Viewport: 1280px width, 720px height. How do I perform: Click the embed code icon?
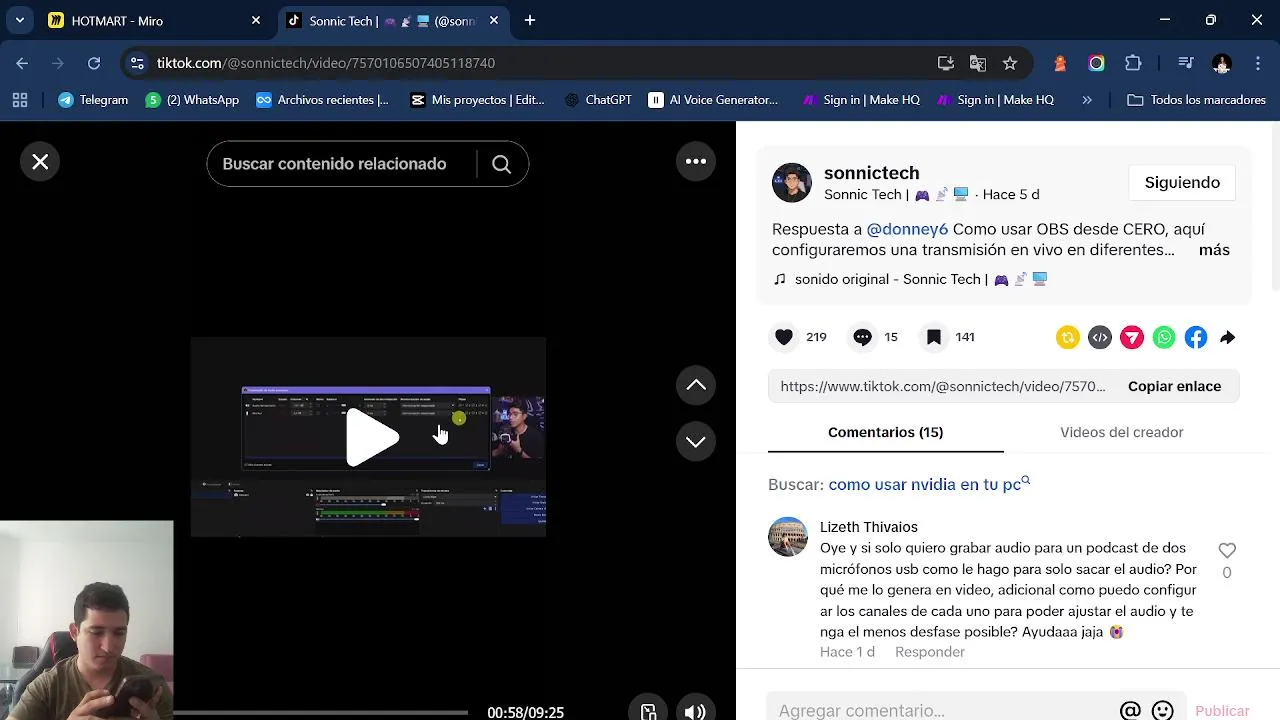[x=1100, y=338]
